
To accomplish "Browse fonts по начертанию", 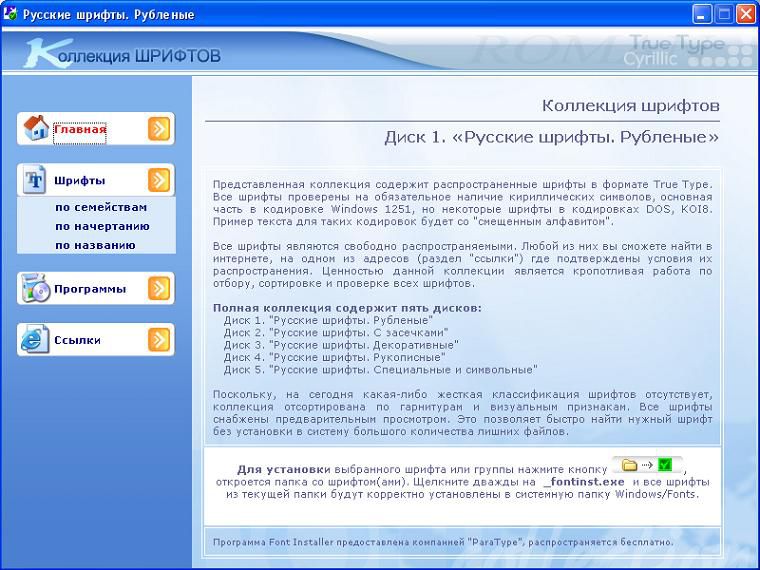I will [102, 226].
